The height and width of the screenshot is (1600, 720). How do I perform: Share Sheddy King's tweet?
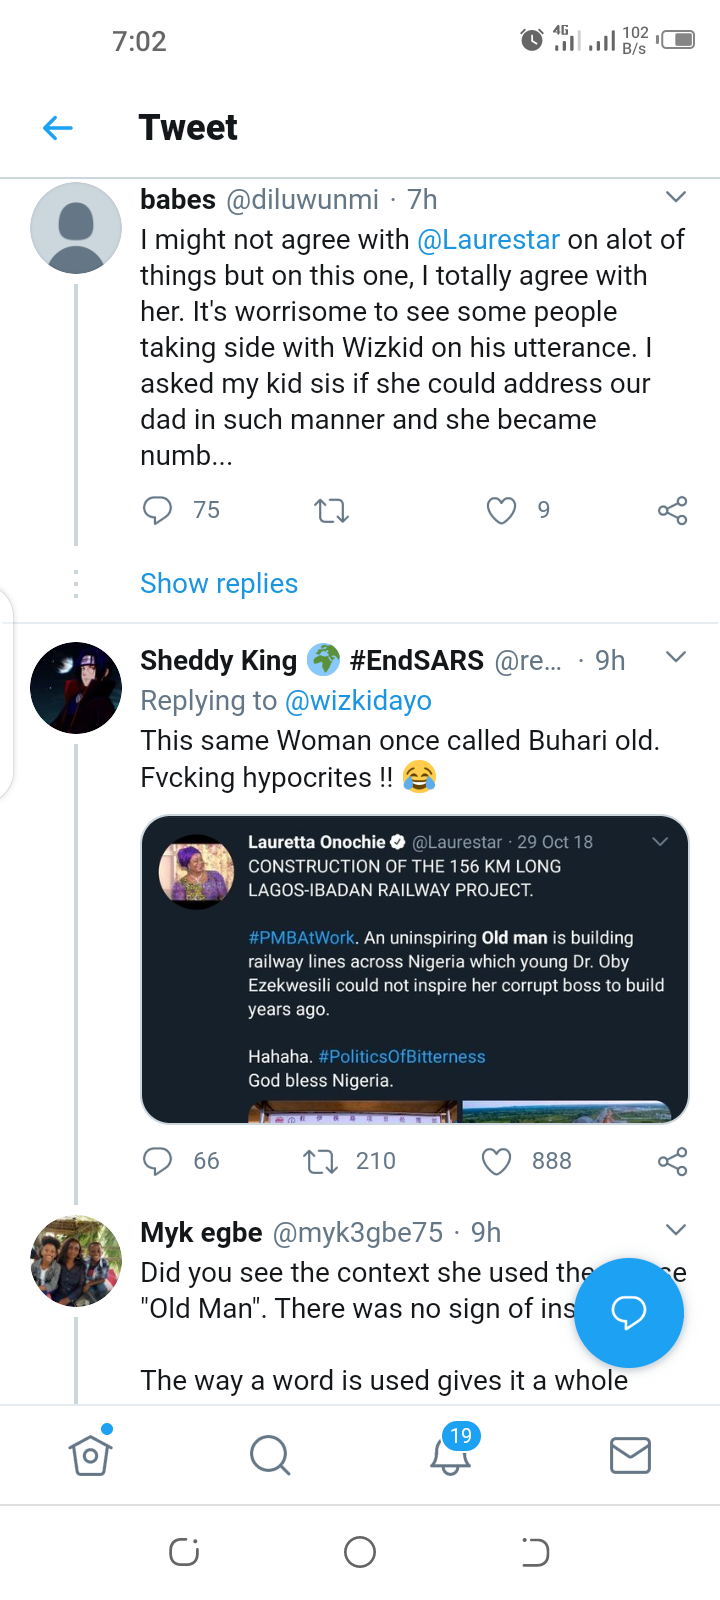[673, 1161]
